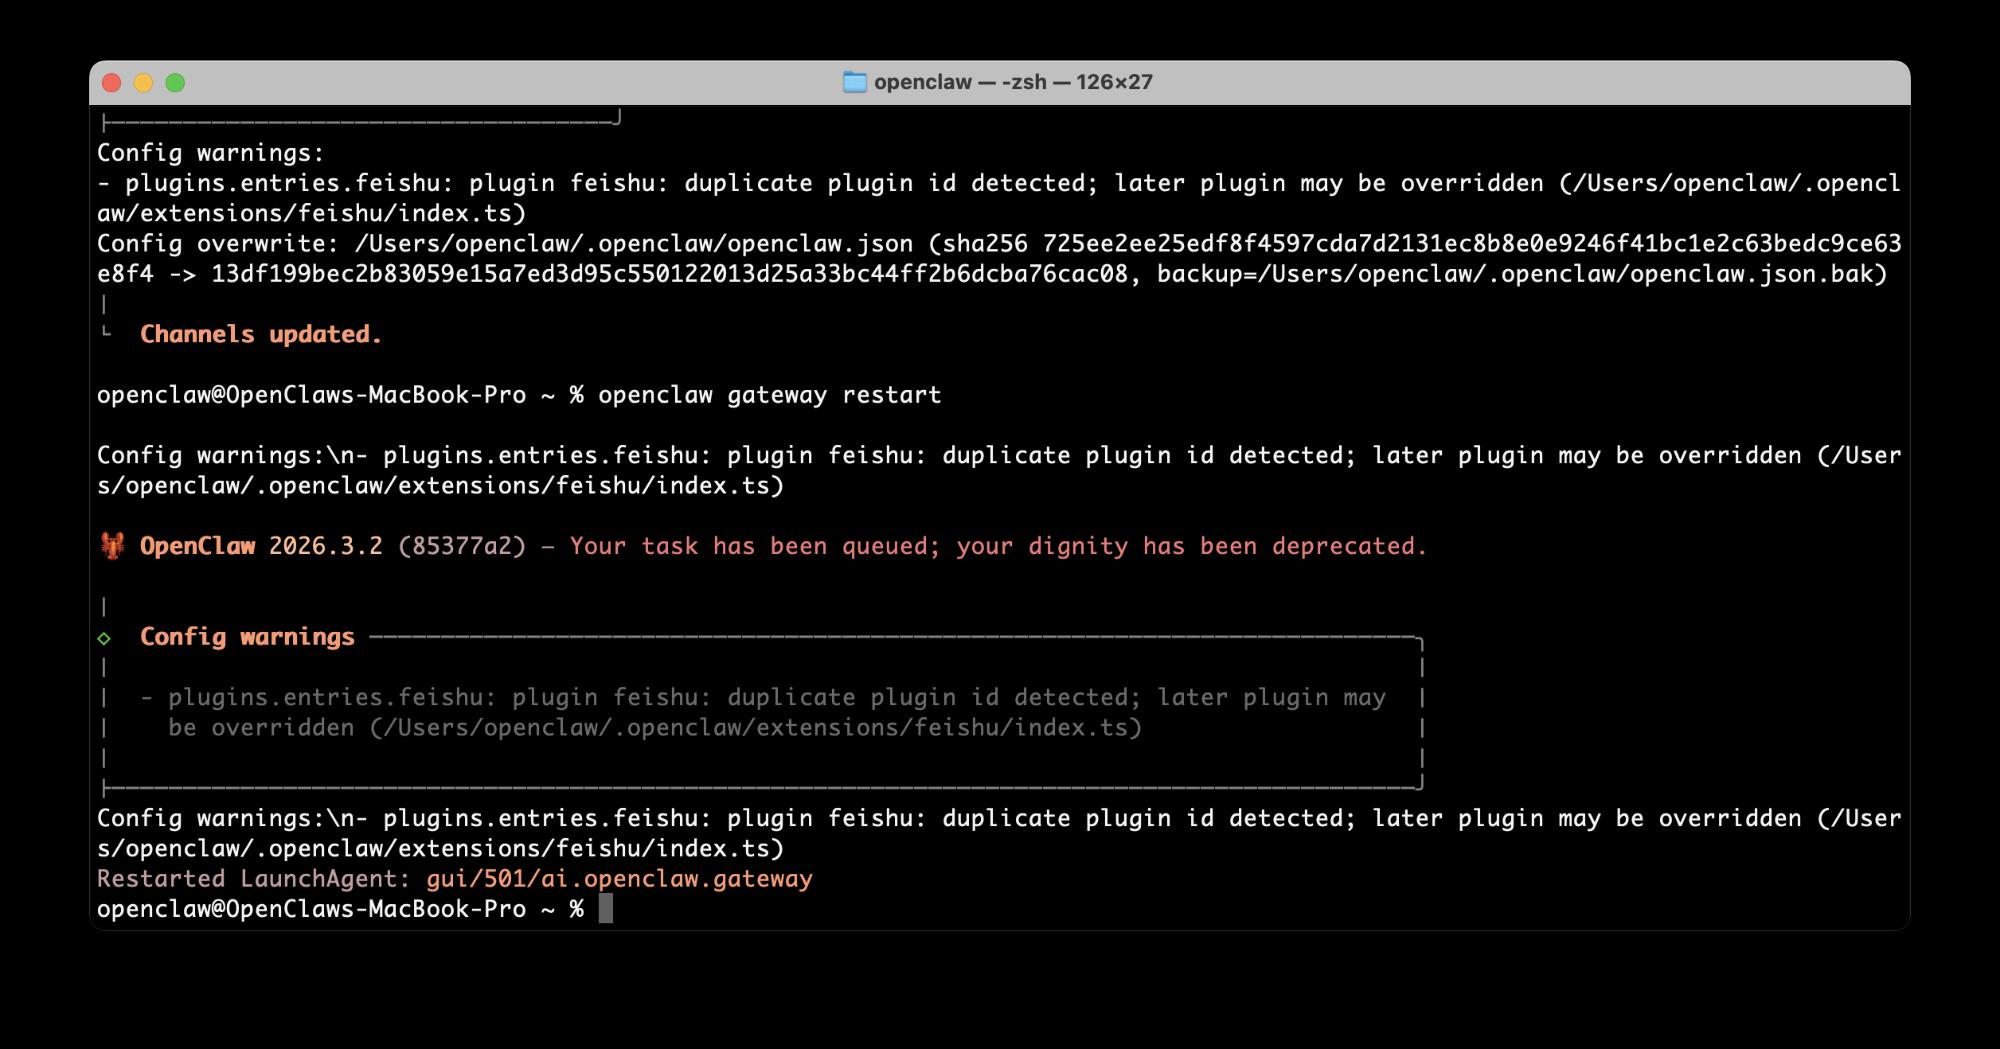Close the openclaw terminal window

pos(112,83)
